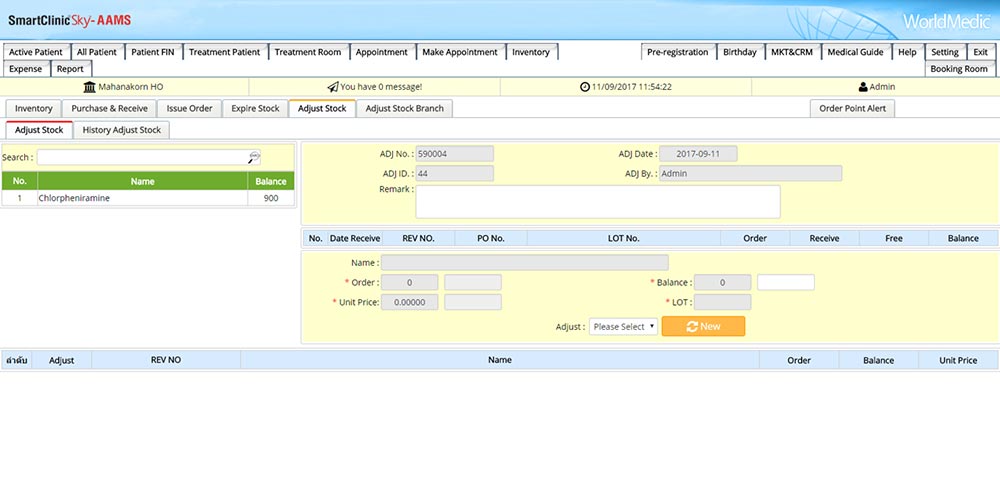Click into the Remark text box
Image resolution: width=1000 pixels, height=483 pixels.
tap(597, 201)
